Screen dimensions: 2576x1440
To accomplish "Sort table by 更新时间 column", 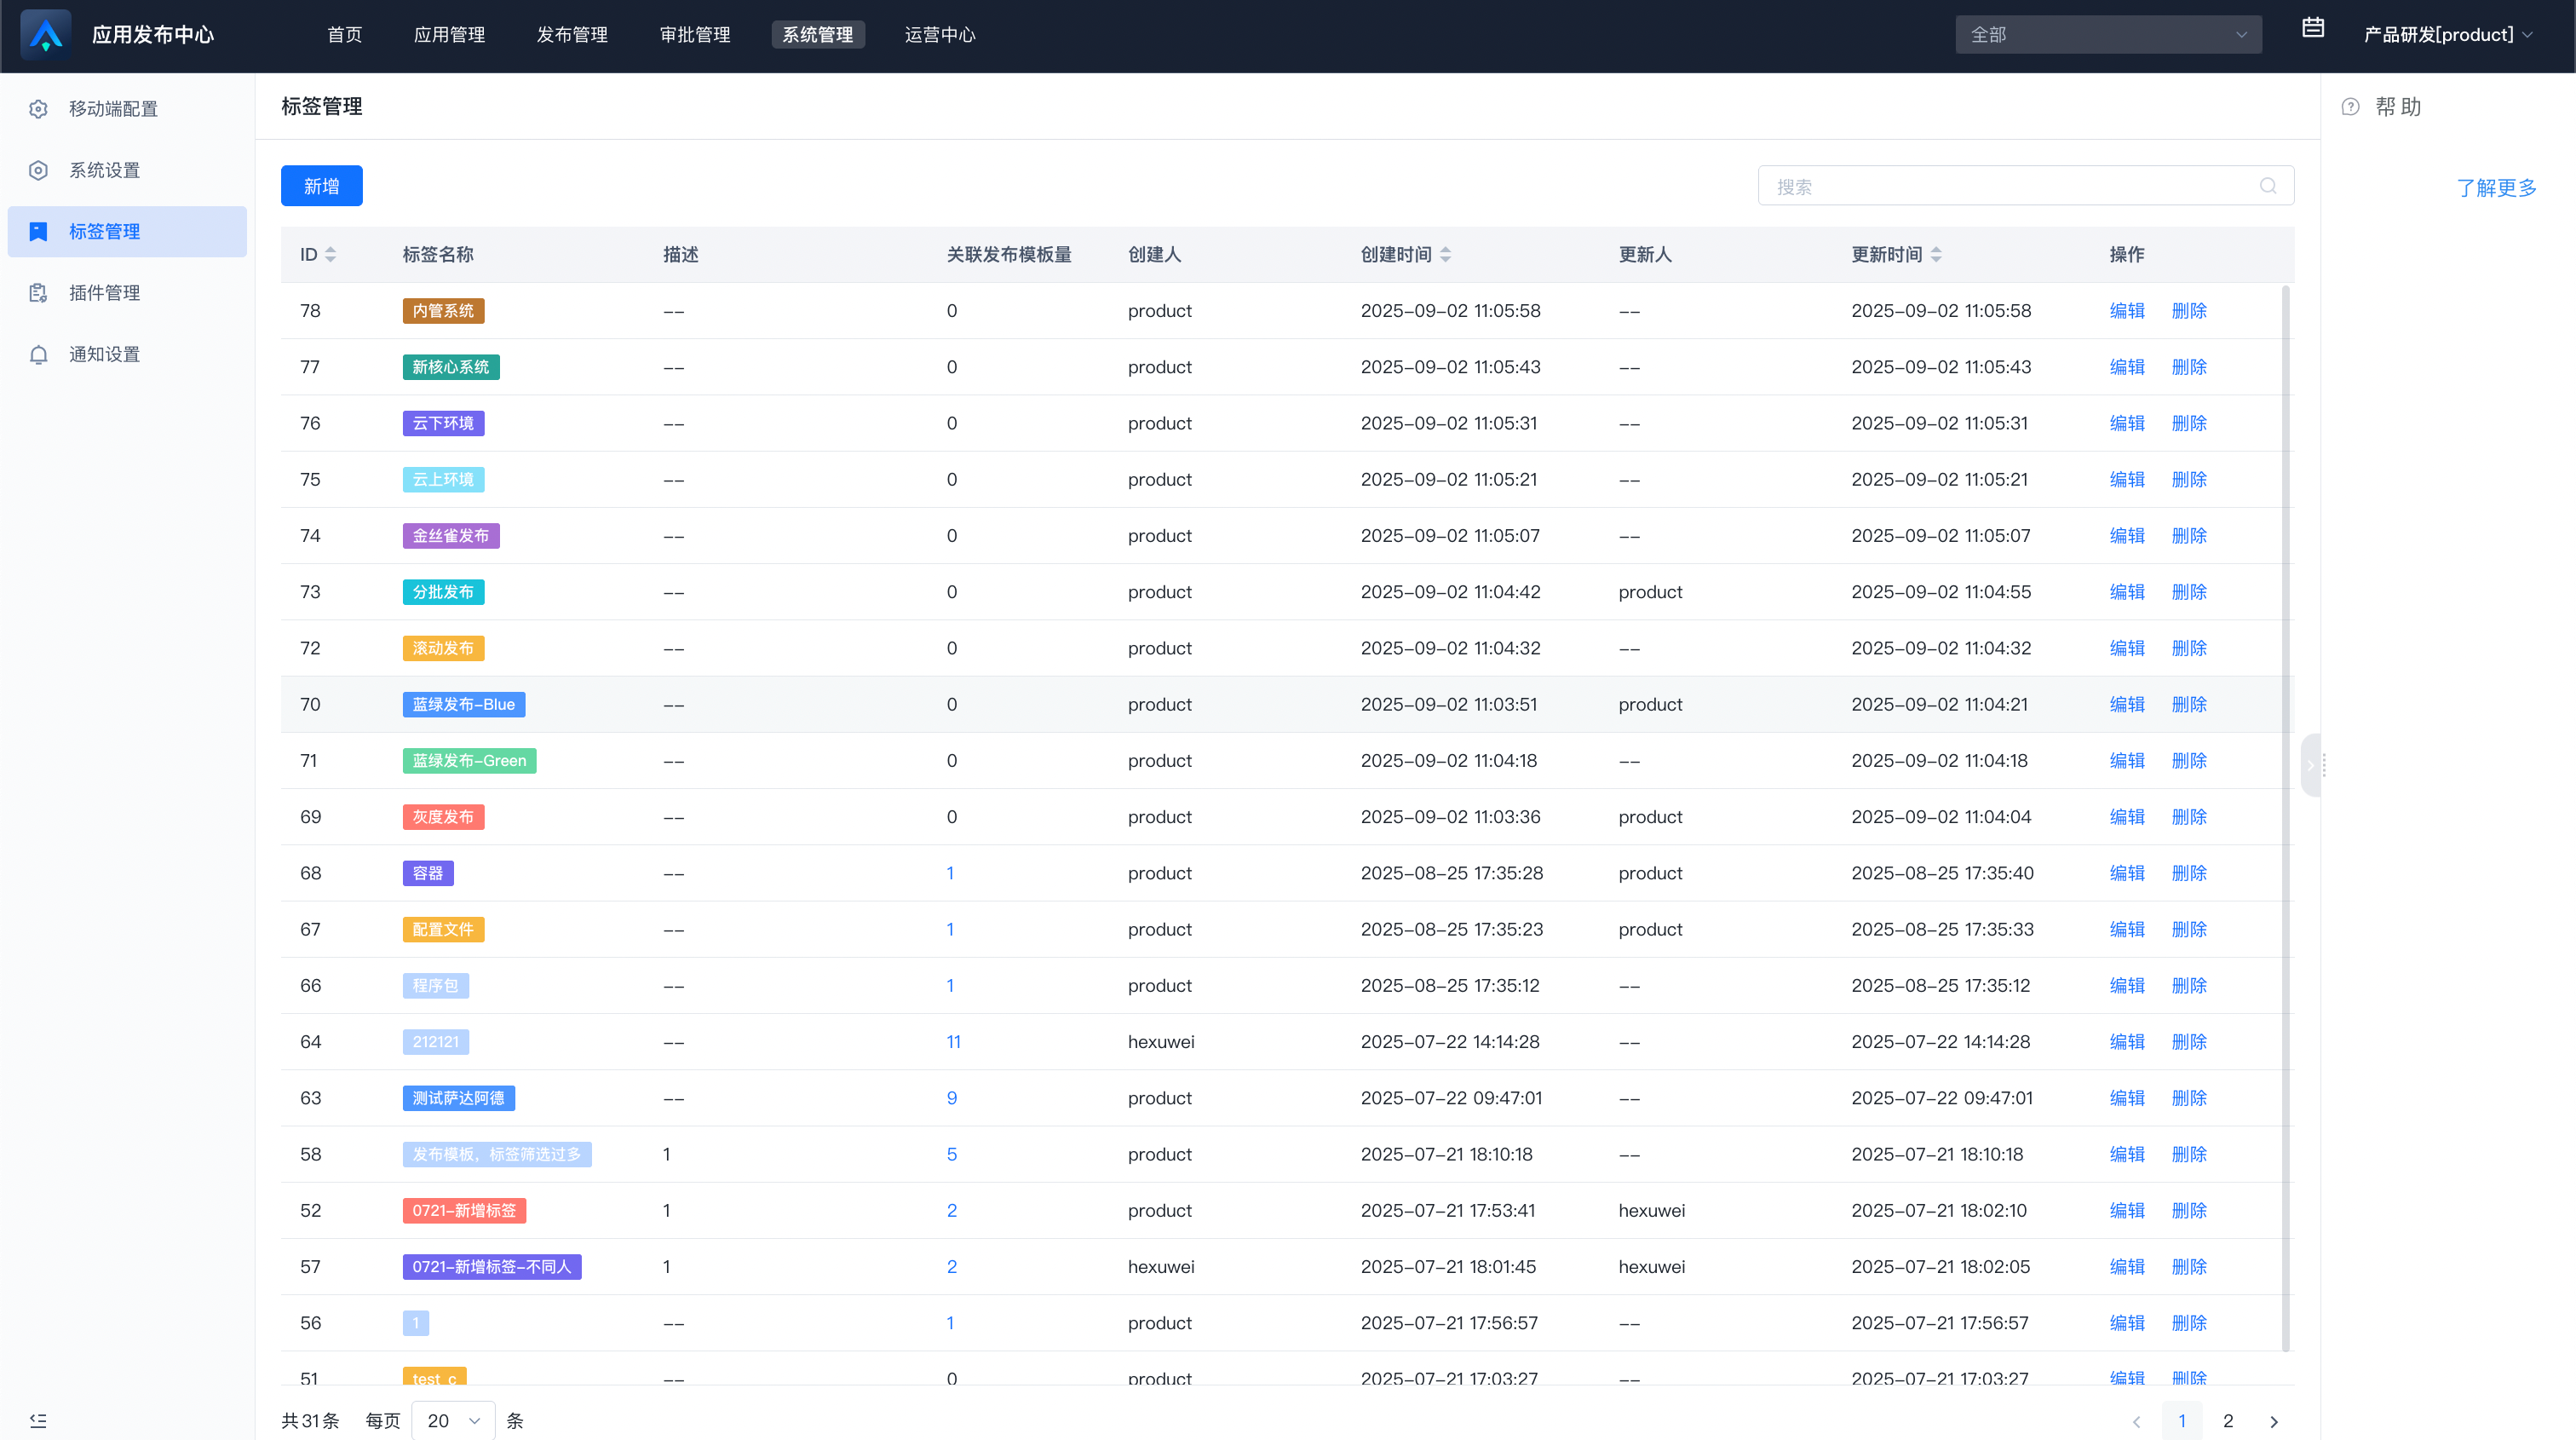I will pos(1936,254).
